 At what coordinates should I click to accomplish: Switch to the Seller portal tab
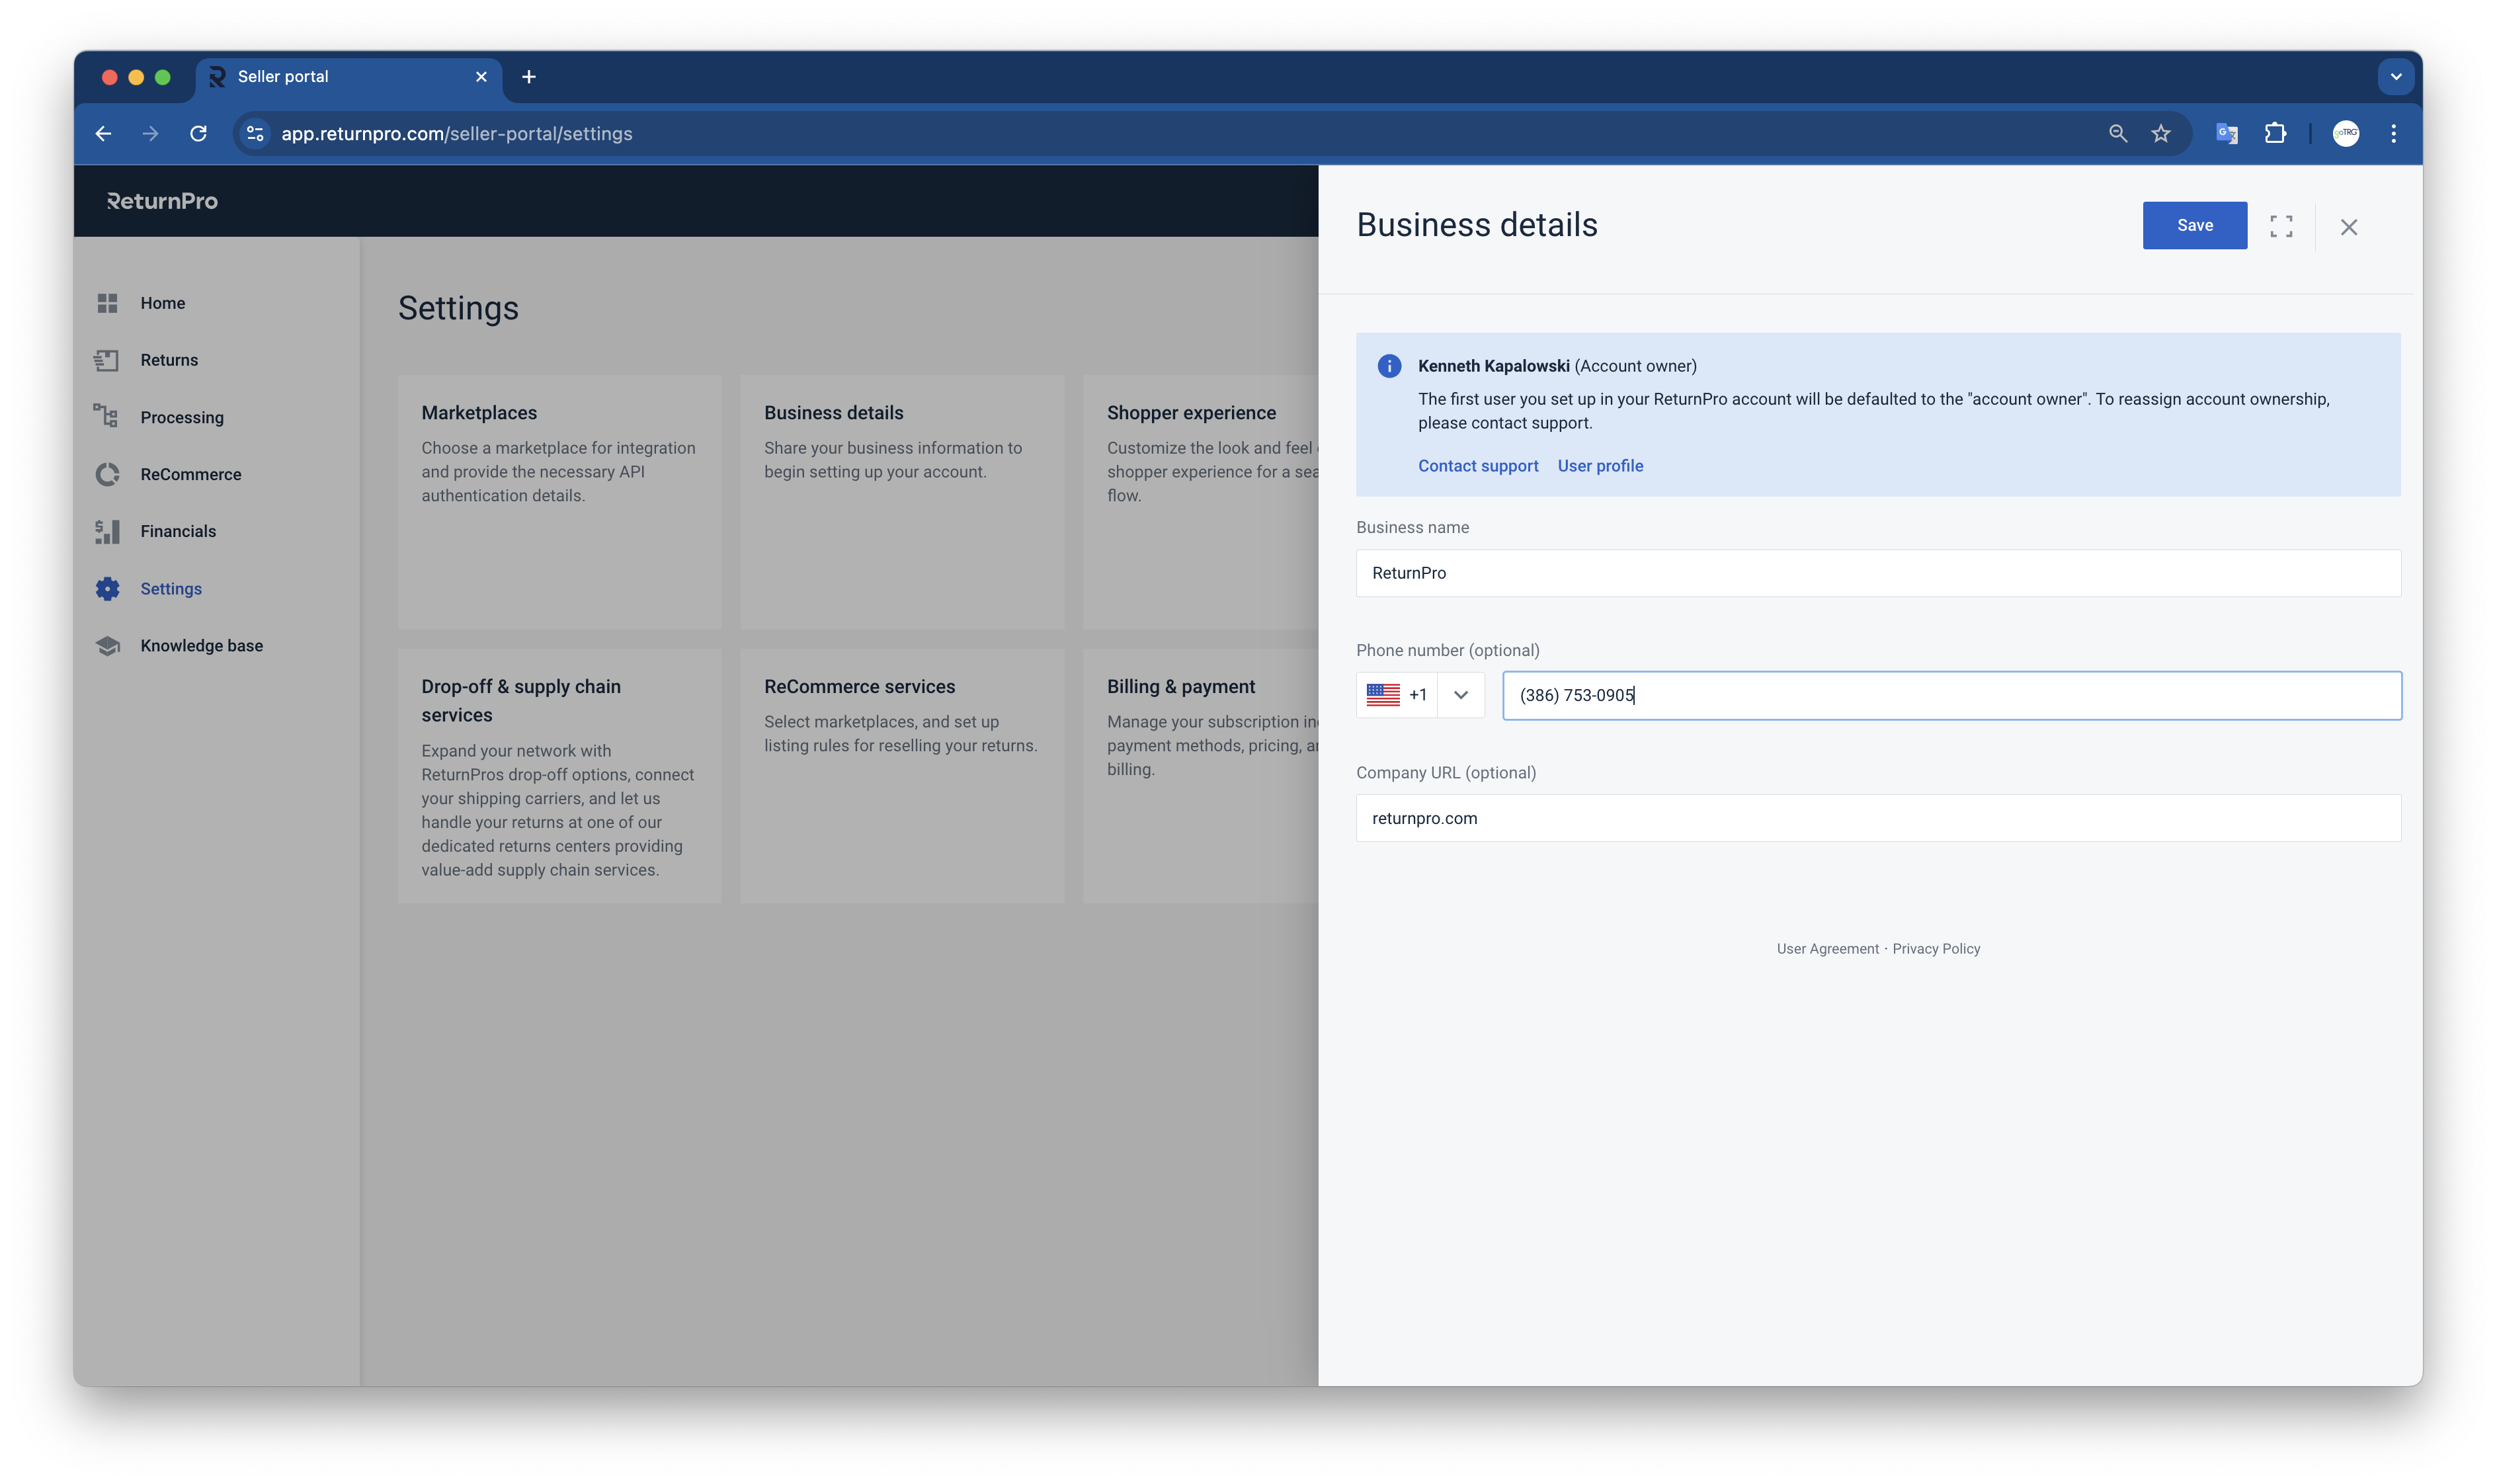[x=340, y=77]
